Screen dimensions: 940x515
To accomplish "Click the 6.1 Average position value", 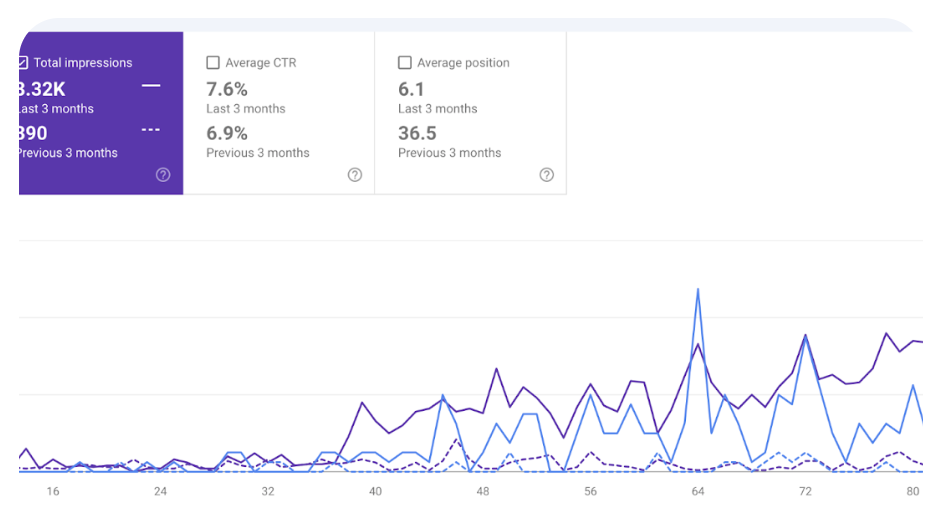I will tap(411, 89).
